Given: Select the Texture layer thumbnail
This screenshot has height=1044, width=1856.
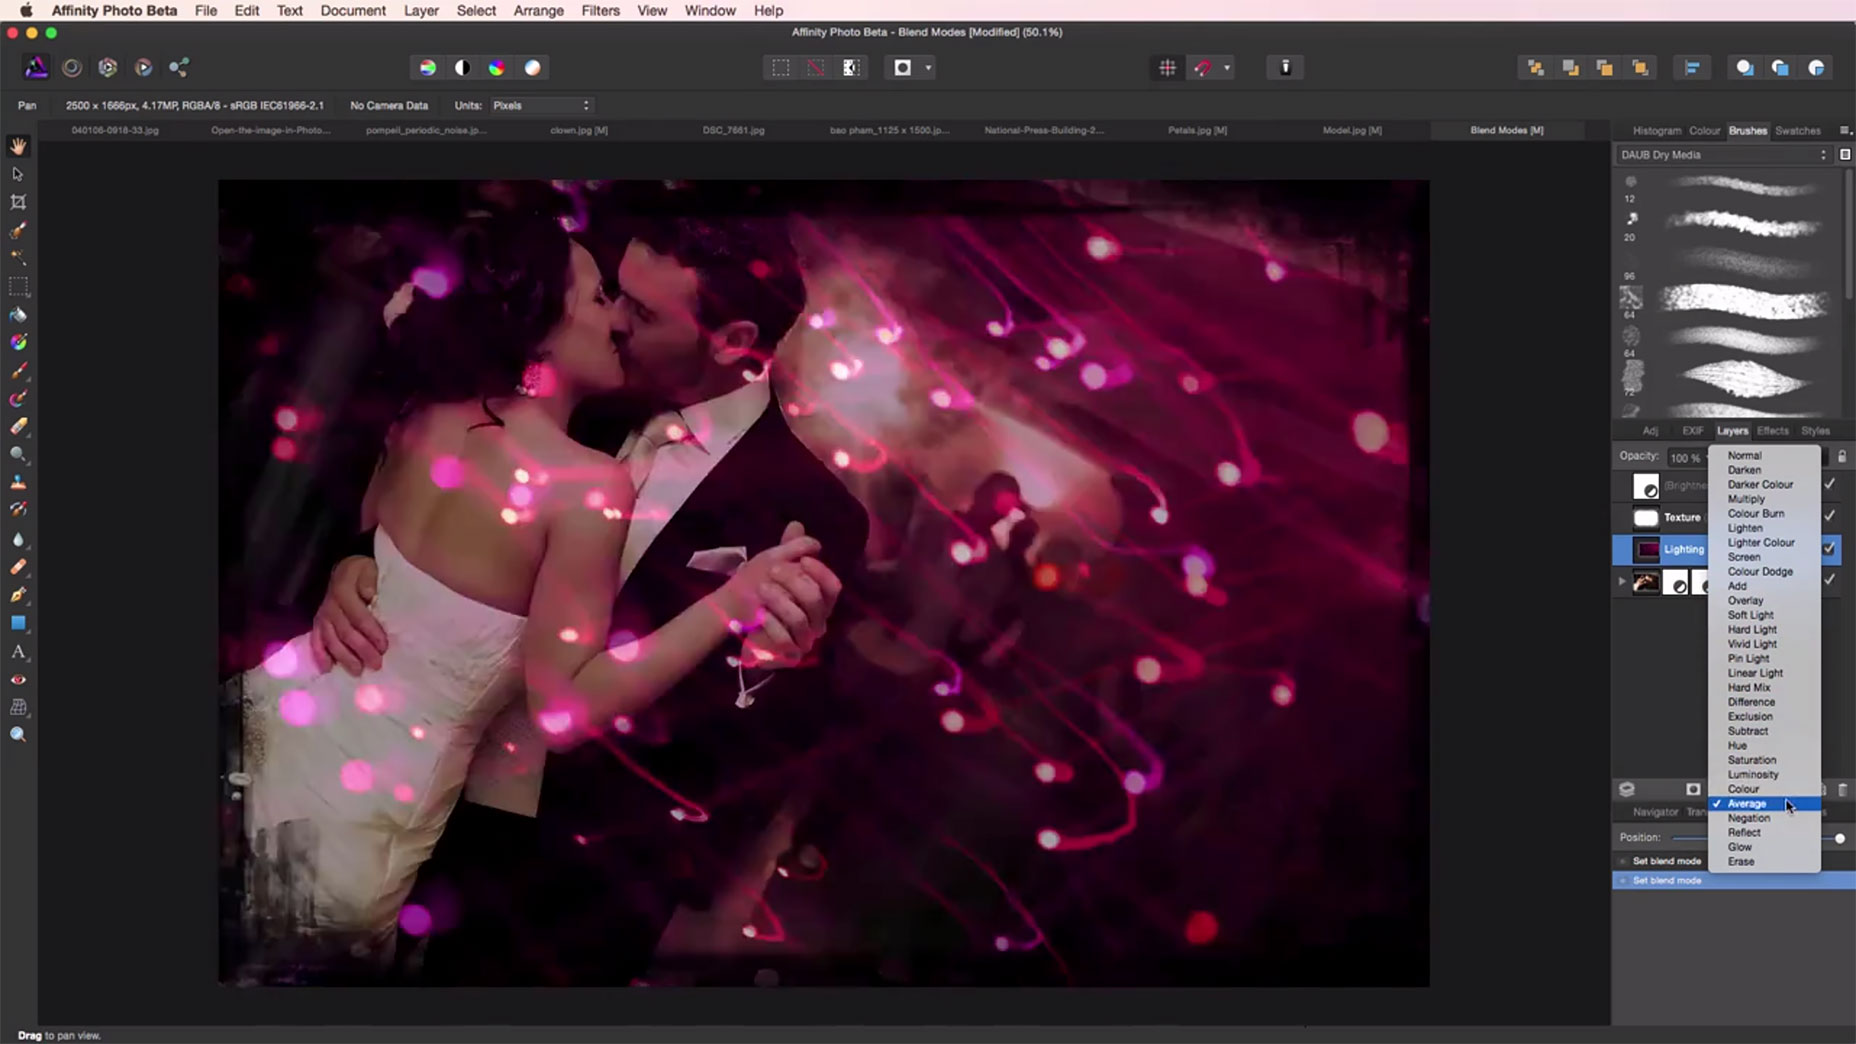Looking at the screenshot, I should [x=1645, y=517].
